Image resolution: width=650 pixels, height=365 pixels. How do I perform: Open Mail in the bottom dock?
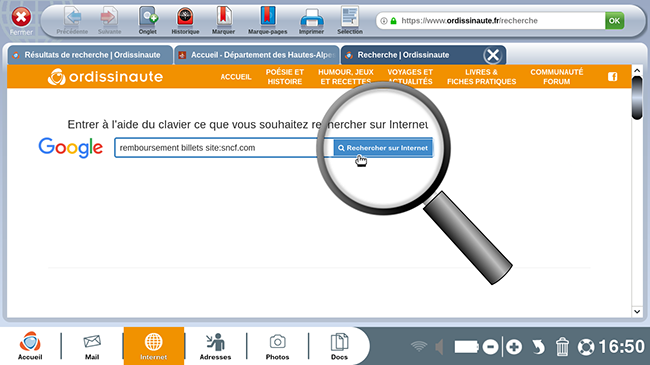92,346
